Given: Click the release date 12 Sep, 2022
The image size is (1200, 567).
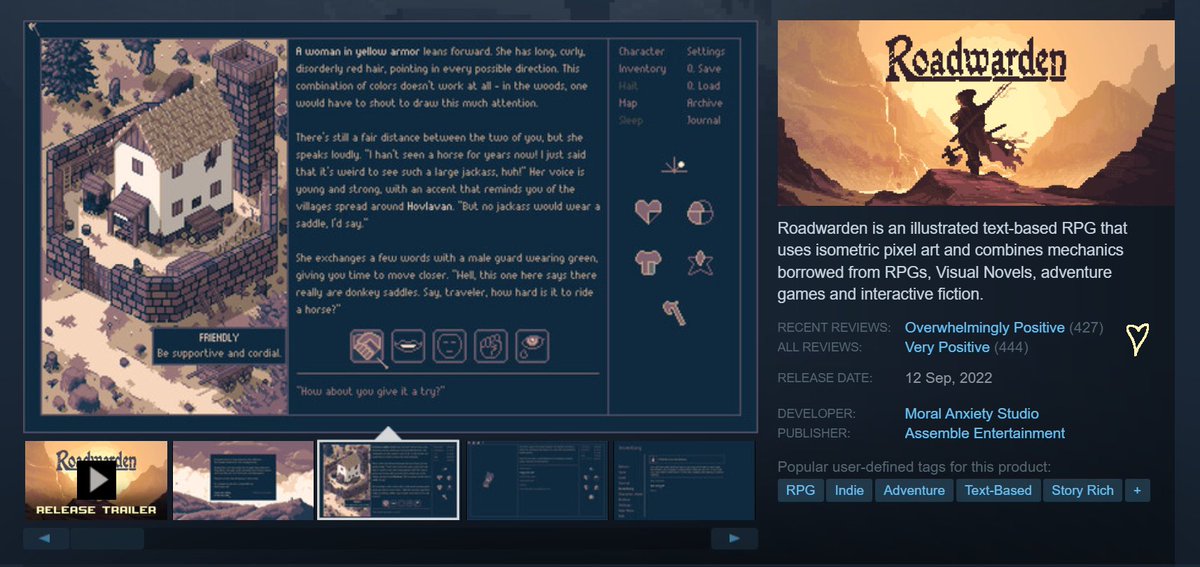Looking at the screenshot, I should [x=948, y=377].
